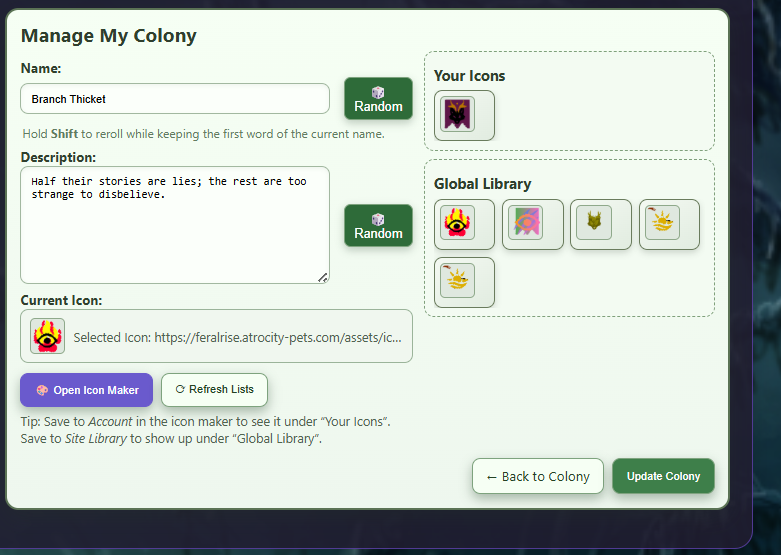781x555 pixels.
Task: Click the current icon preview thumbnail
Action: pyautogui.click(x=47, y=336)
